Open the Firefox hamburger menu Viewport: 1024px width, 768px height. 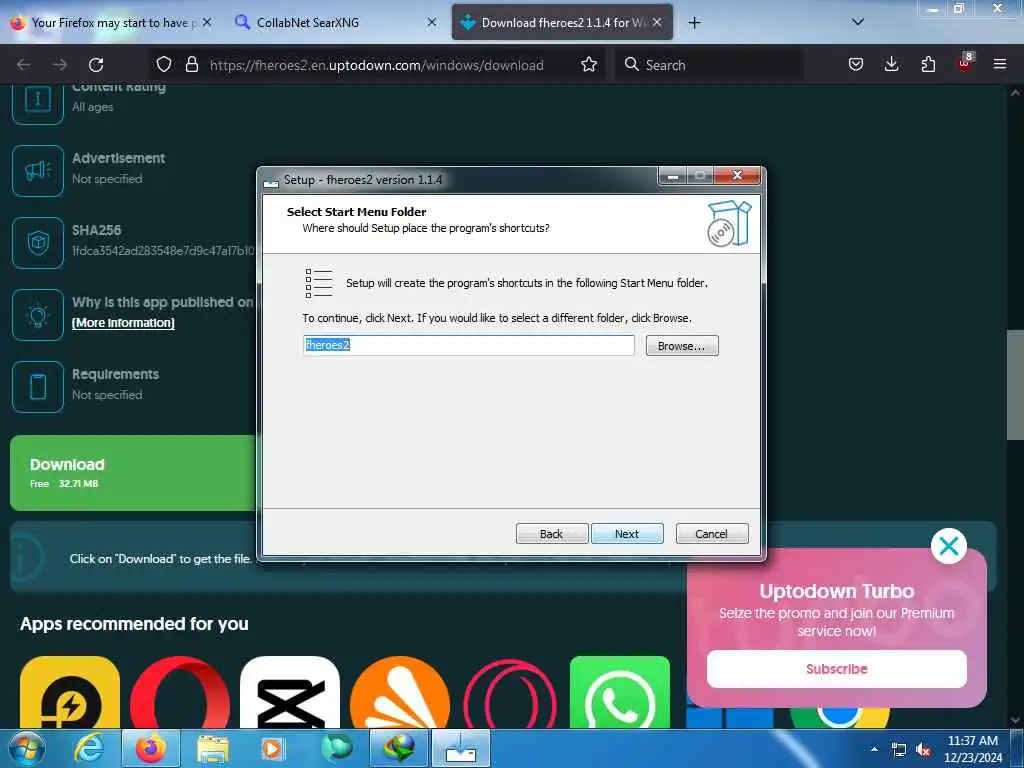point(1000,64)
